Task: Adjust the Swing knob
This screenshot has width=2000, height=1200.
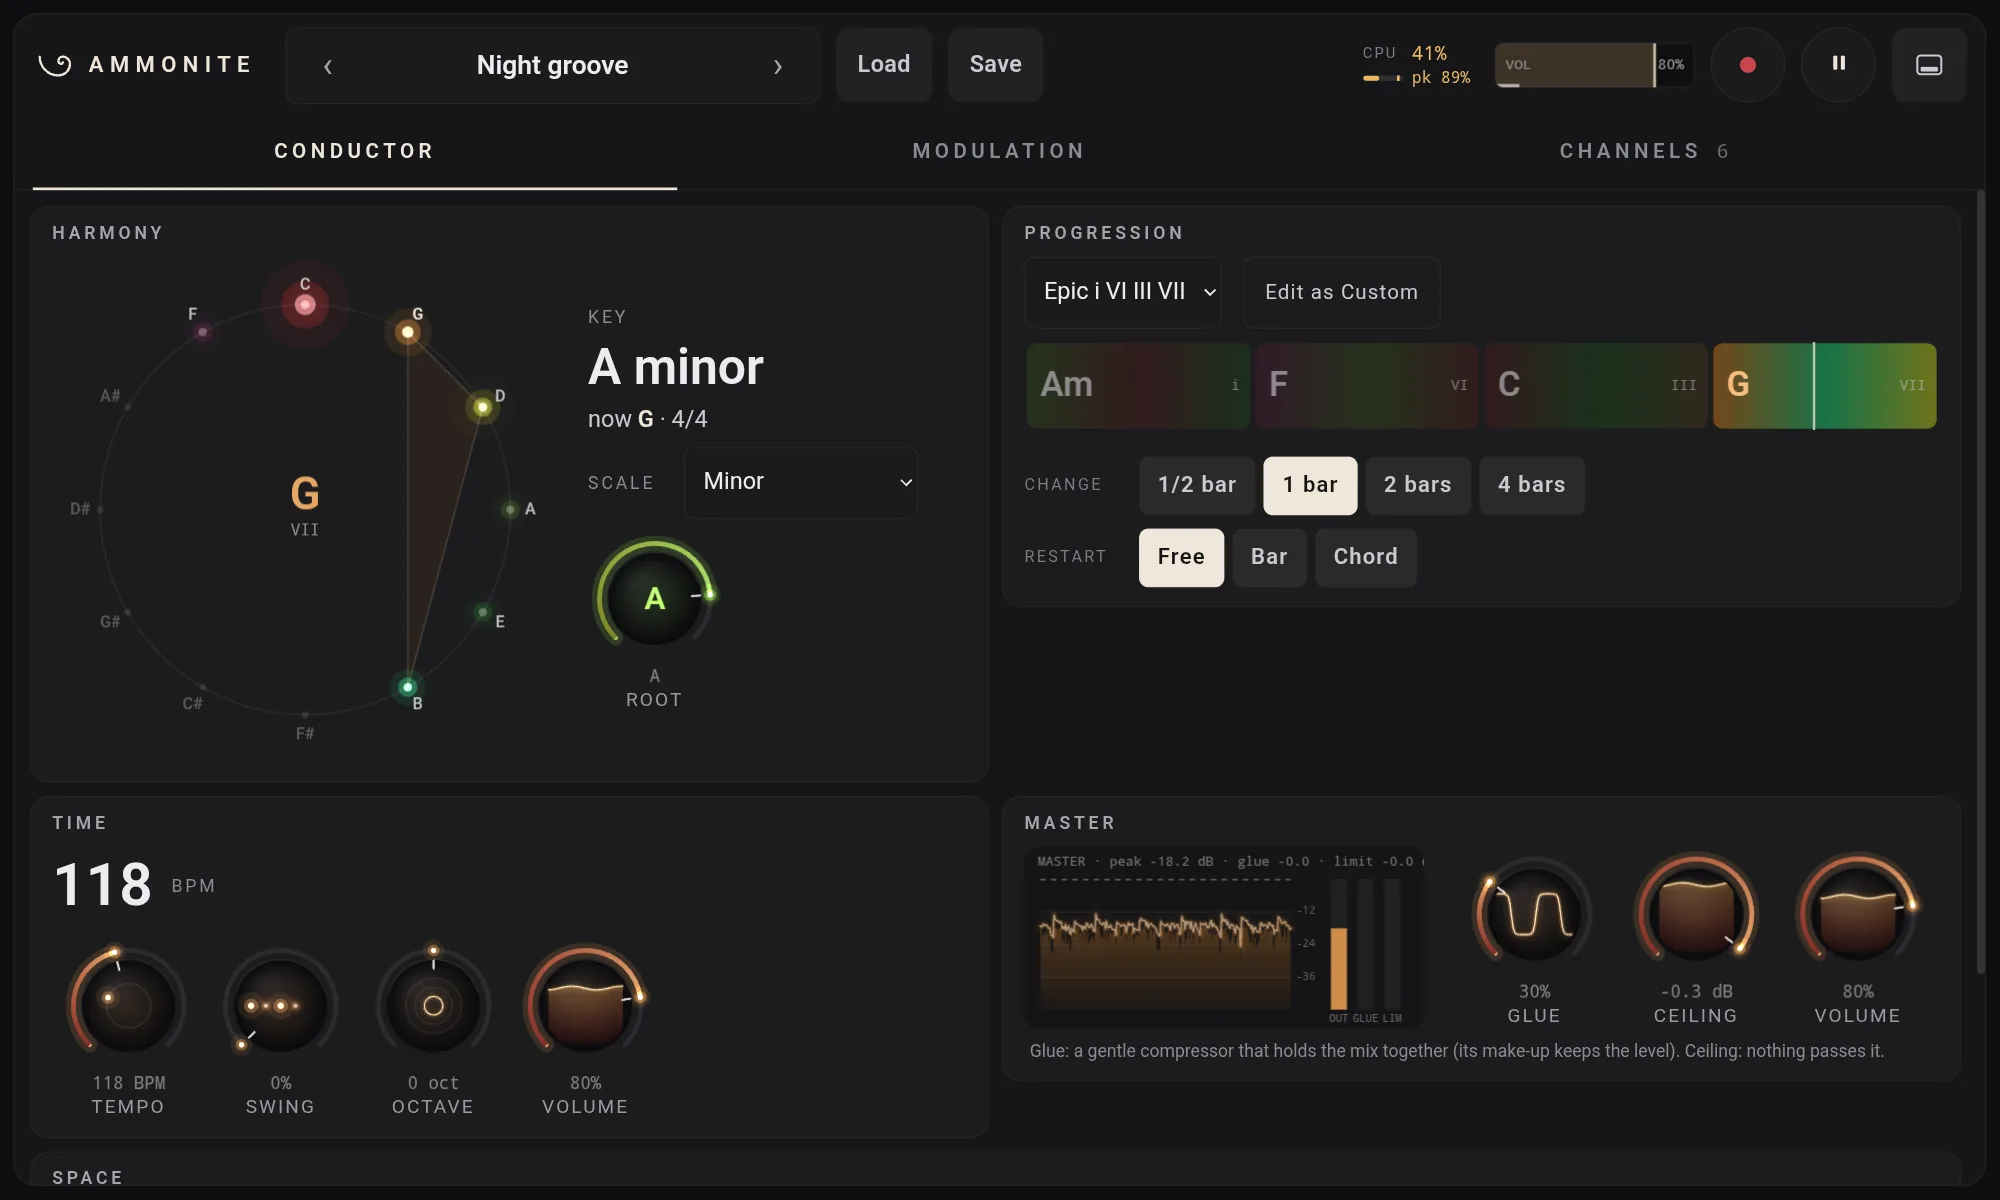Action: coord(280,1005)
